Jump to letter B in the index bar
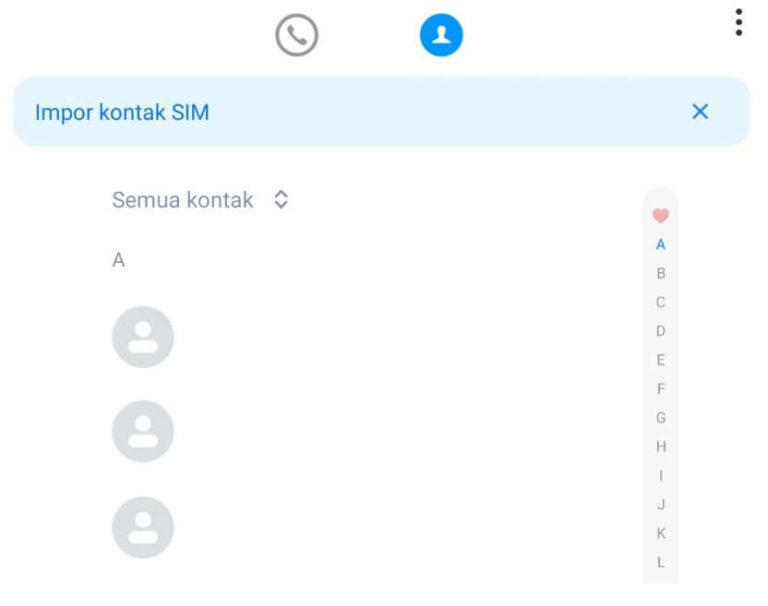Viewport: 768px width, 606px height. point(661,273)
